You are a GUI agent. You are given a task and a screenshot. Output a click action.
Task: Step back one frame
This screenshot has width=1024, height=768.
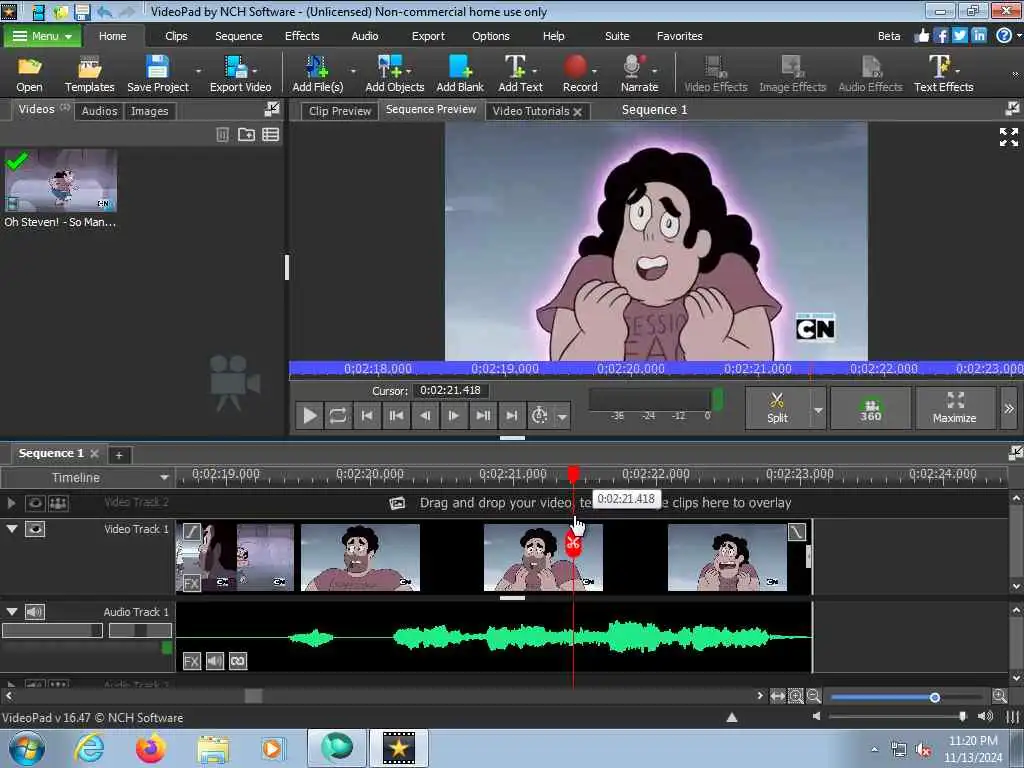(x=424, y=415)
